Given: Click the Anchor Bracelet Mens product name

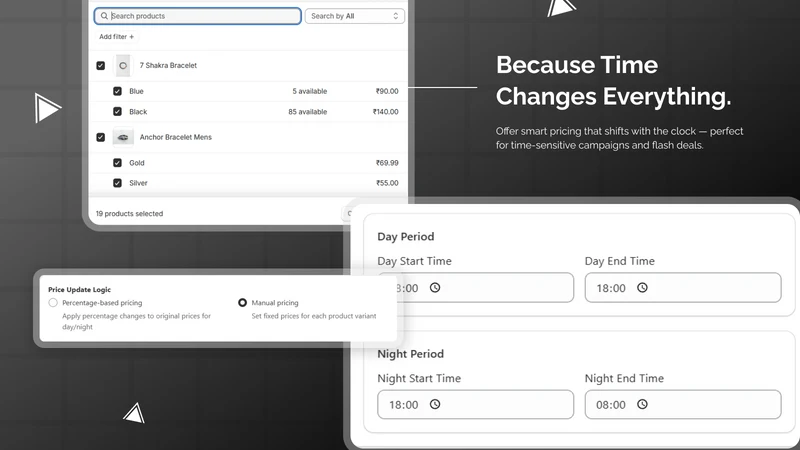Looking at the screenshot, I should (x=176, y=137).
